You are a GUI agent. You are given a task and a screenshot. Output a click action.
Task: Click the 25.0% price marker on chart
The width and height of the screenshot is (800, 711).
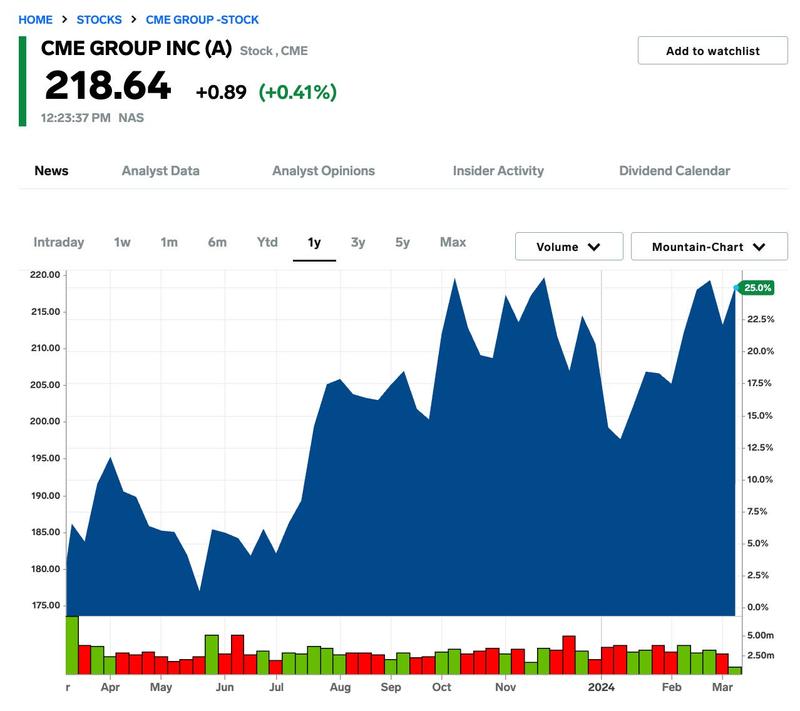click(757, 288)
